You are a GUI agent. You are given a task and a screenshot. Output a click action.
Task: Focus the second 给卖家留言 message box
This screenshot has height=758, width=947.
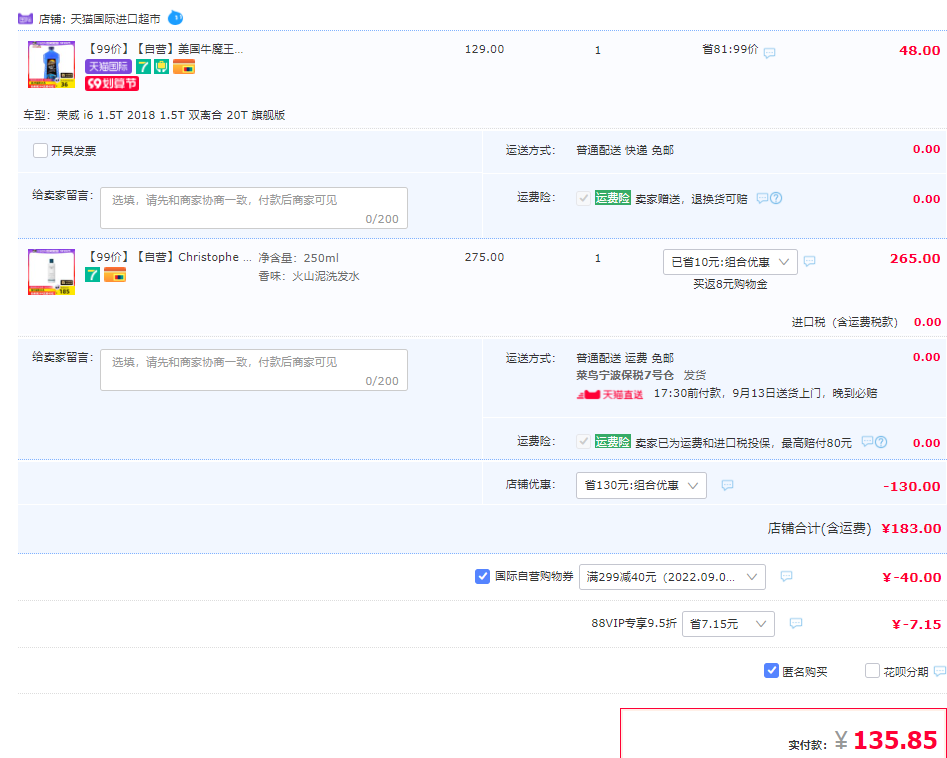254,370
